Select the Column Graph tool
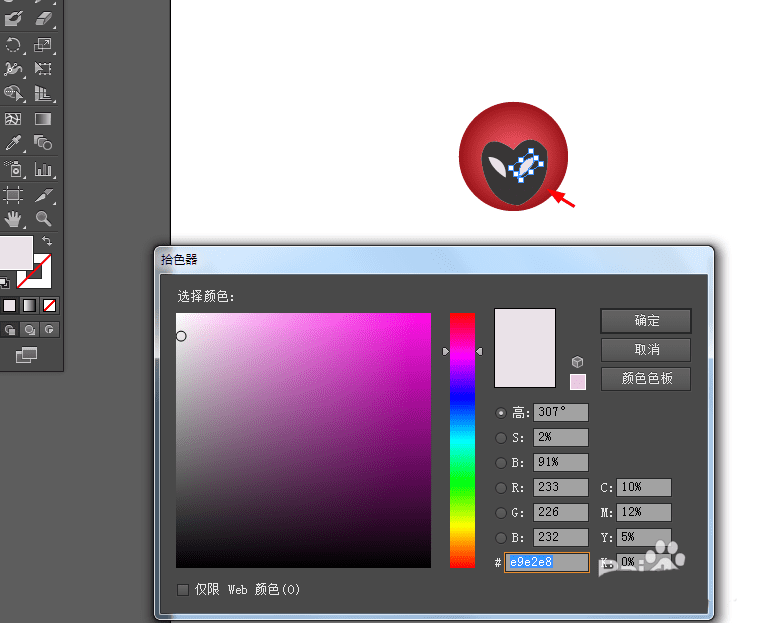The height and width of the screenshot is (623, 779). click(x=43, y=169)
